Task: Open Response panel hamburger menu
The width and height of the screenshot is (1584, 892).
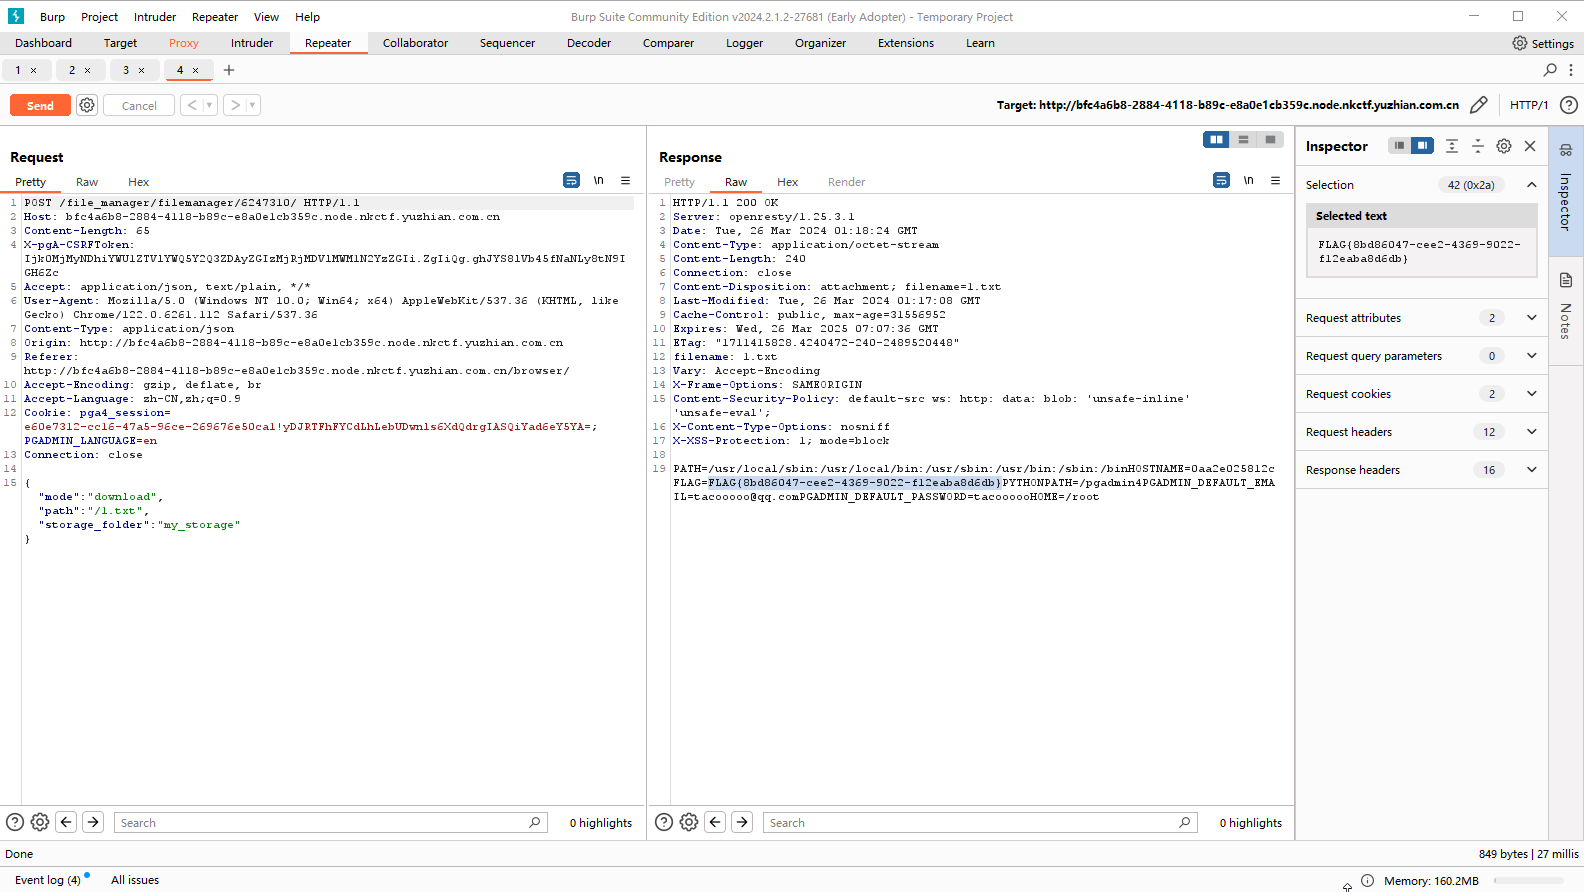Action: (1275, 181)
